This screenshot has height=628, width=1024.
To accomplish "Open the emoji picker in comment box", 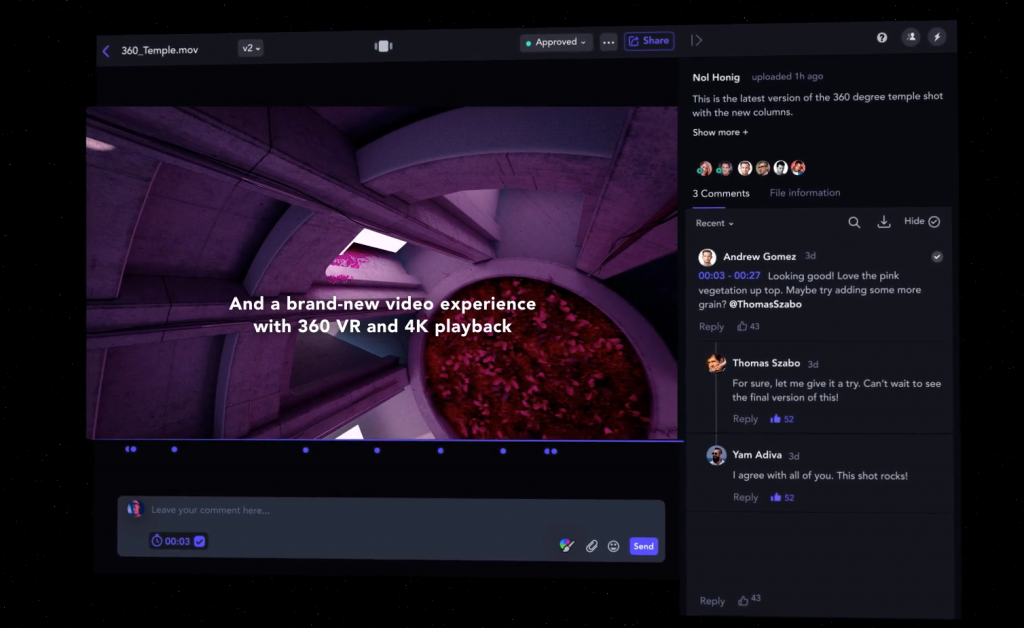I will pyautogui.click(x=613, y=546).
